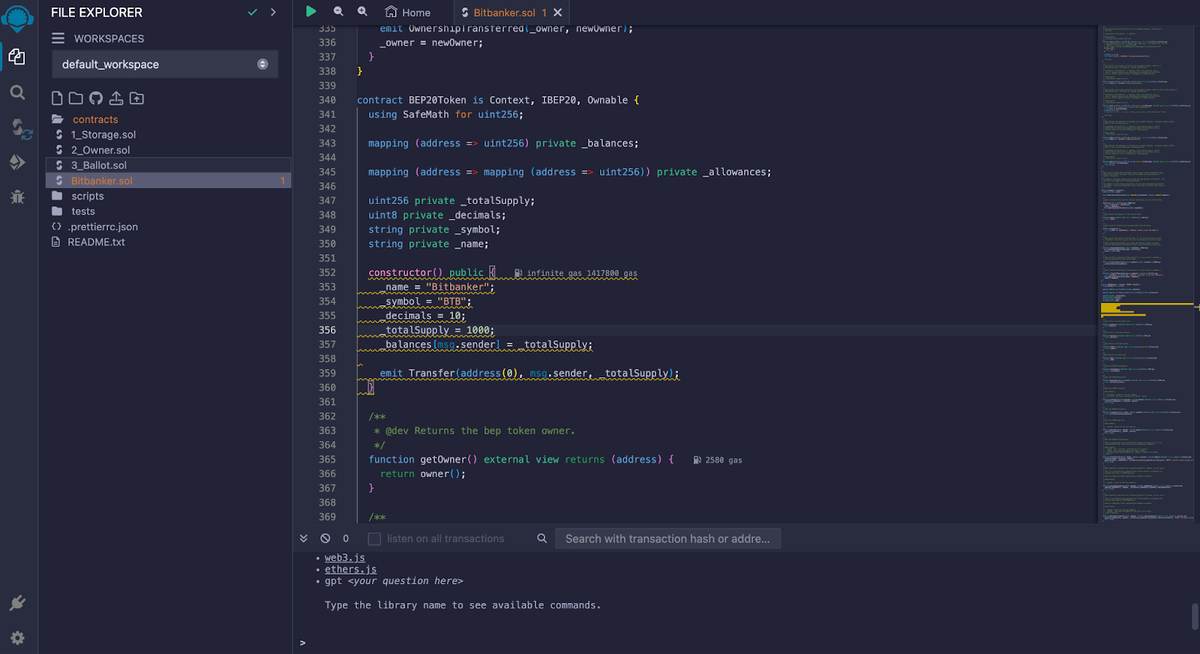Click the transaction counter '0' in terminal

click(346, 538)
